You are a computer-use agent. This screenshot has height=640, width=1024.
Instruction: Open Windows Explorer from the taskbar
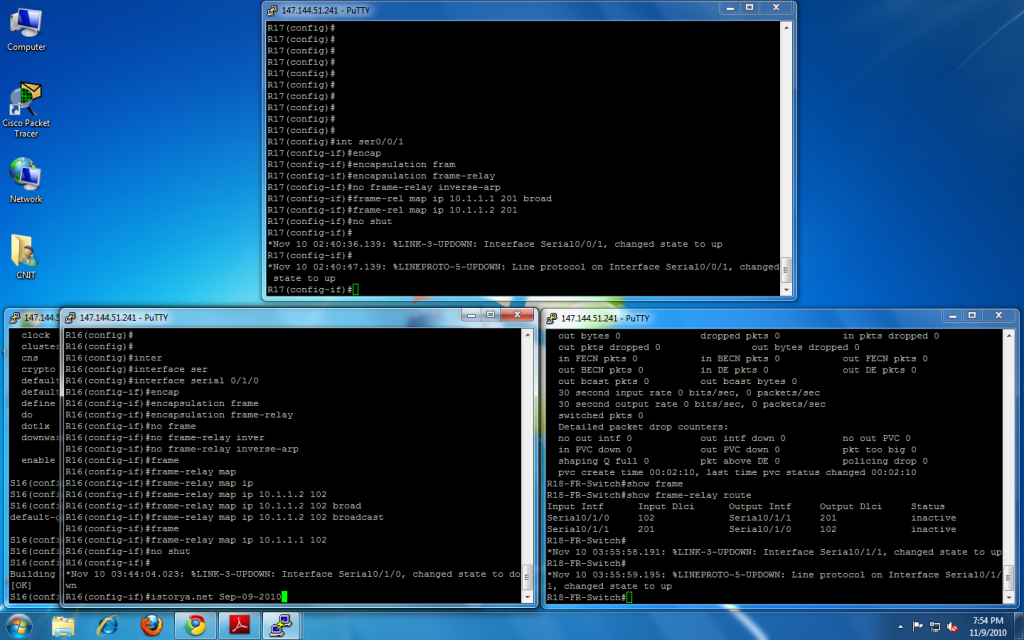pos(63,626)
